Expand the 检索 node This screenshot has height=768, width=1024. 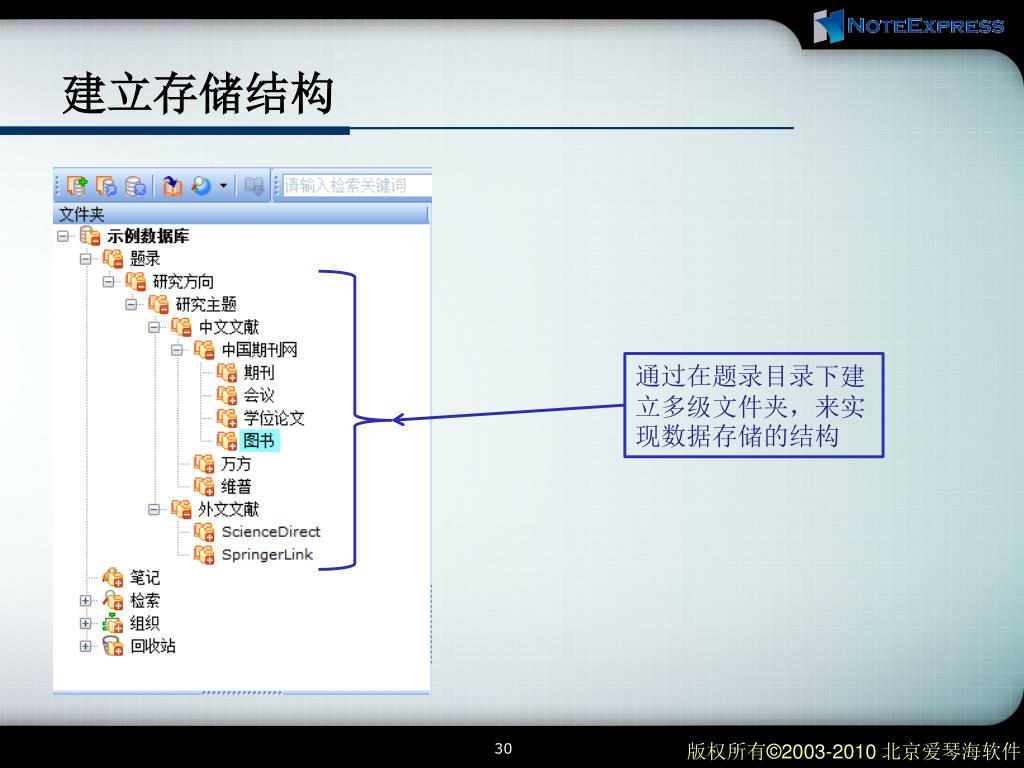pos(86,600)
